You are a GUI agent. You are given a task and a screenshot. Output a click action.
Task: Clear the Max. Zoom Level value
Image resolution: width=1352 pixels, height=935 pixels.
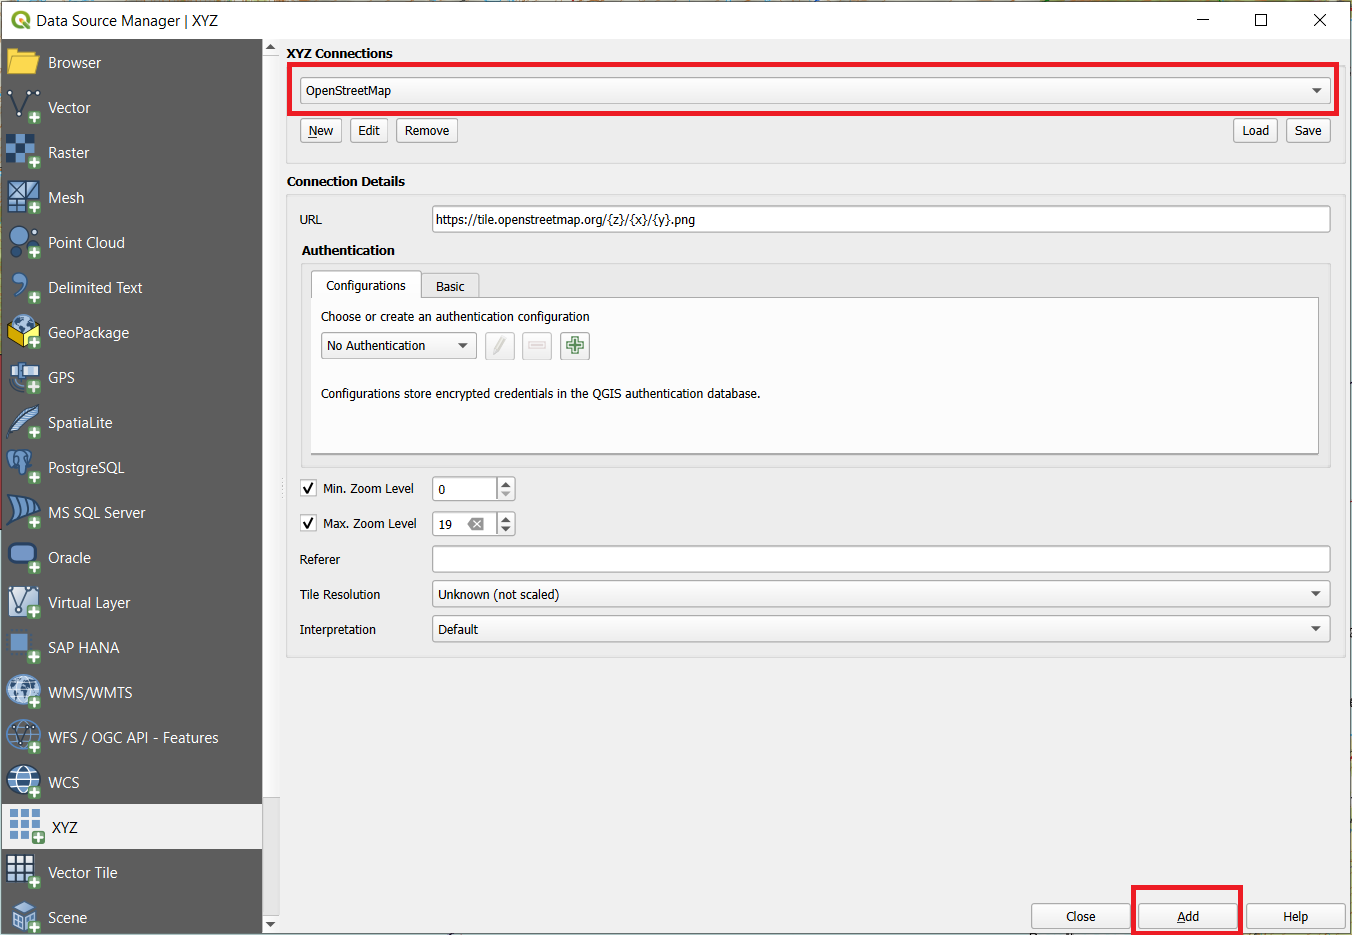pyautogui.click(x=476, y=524)
